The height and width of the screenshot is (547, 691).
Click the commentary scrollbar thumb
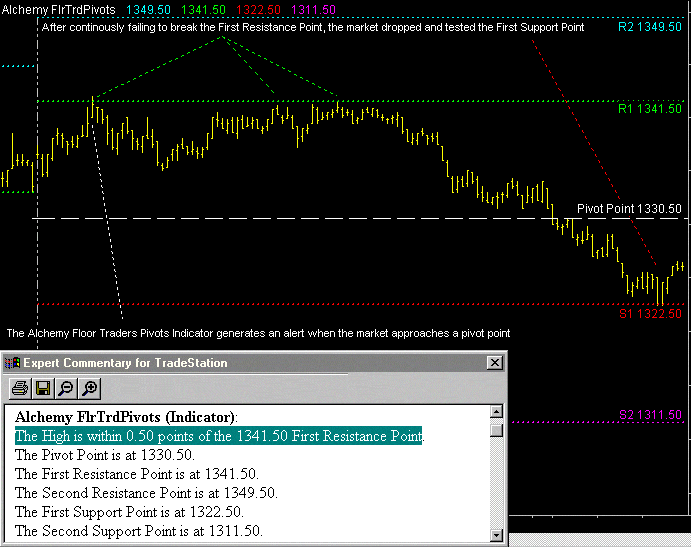pyautogui.click(x=496, y=430)
